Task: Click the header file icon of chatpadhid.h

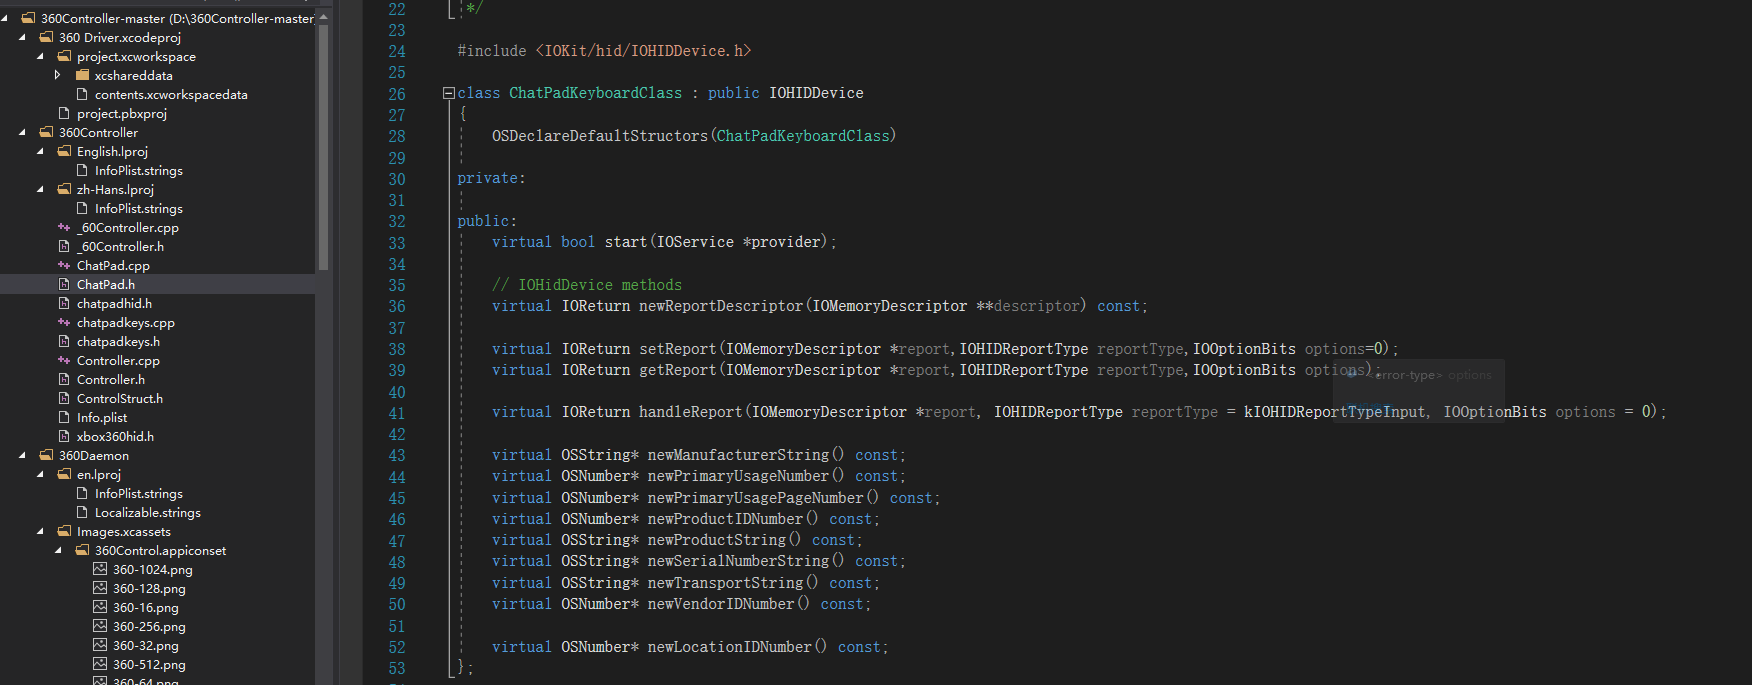Action: [x=64, y=304]
